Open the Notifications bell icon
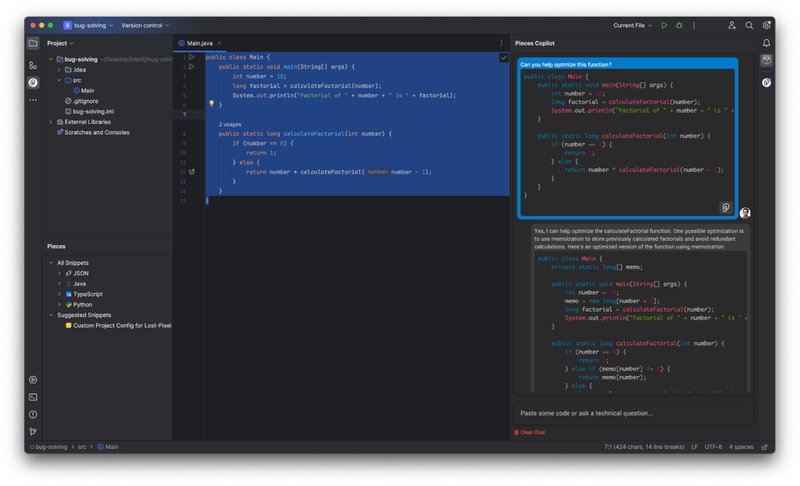 (x=766, y=43)
